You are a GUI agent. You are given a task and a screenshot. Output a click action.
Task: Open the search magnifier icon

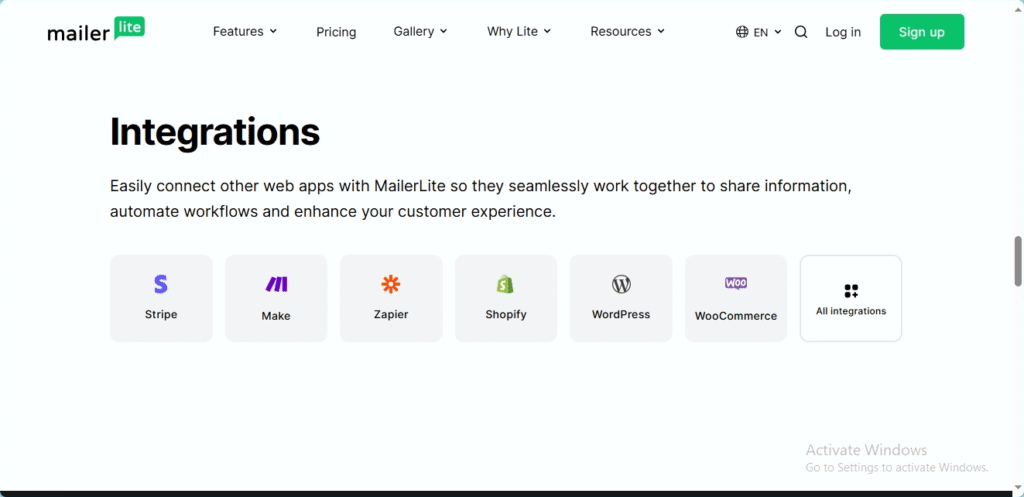point(801,32)
